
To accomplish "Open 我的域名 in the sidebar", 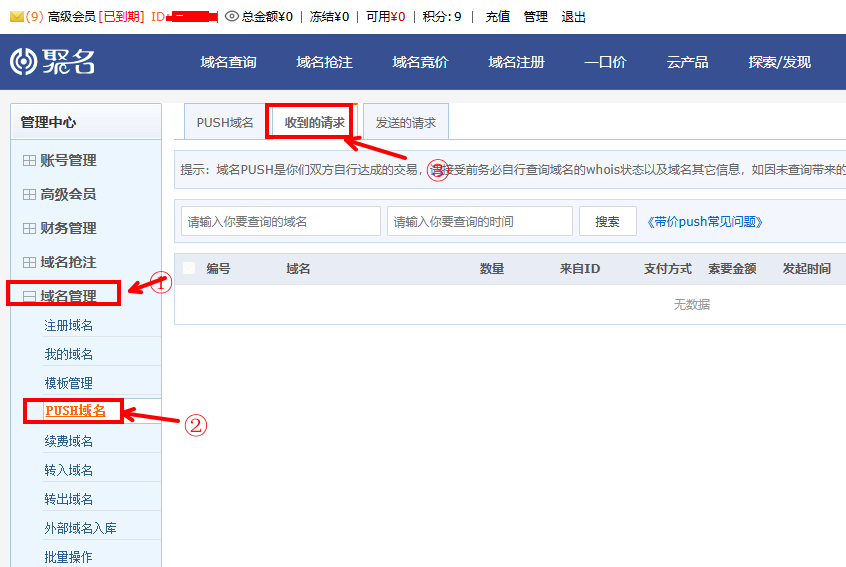I will click(69, 354).
